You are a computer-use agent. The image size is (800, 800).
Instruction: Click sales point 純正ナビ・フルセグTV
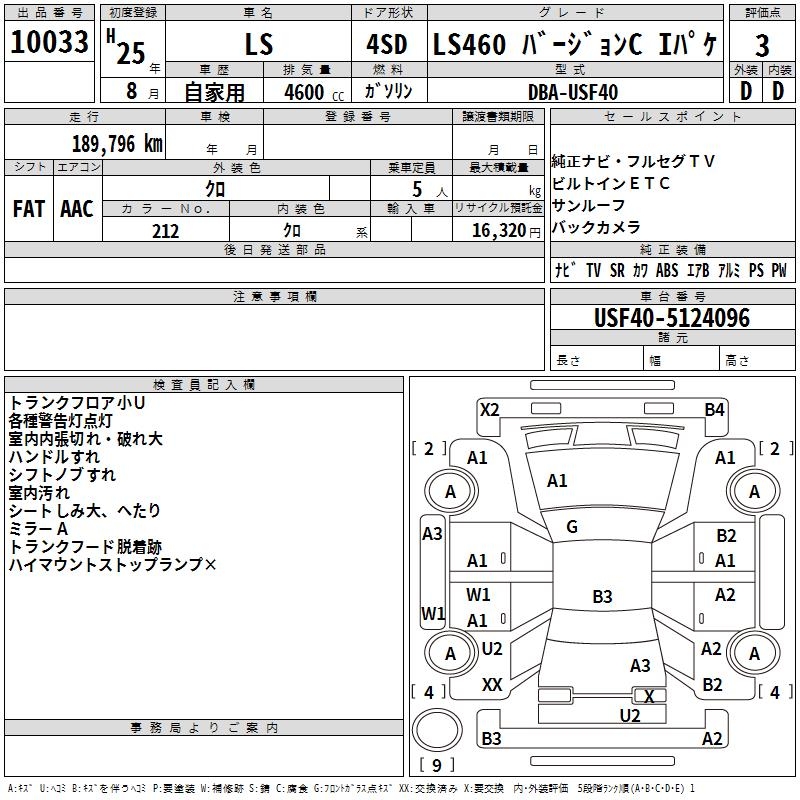633,161
